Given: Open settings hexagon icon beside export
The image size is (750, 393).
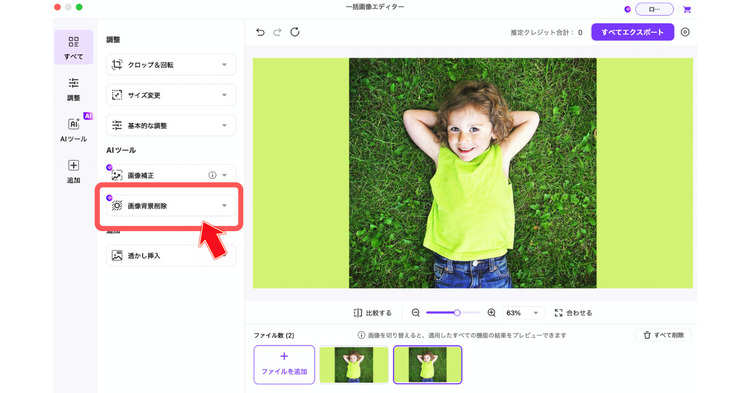Looking at the screenshot, I should [685, 32].
